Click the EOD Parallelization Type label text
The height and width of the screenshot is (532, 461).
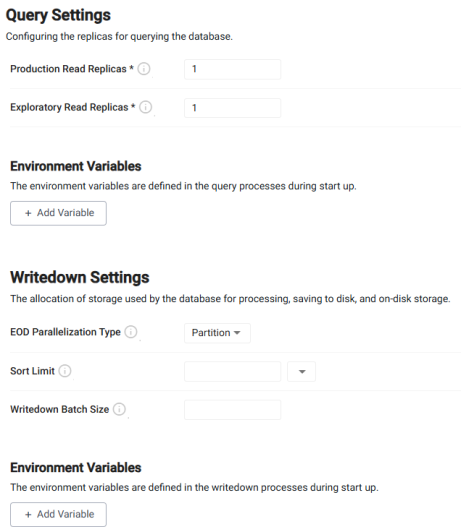(x=65, y=332)
